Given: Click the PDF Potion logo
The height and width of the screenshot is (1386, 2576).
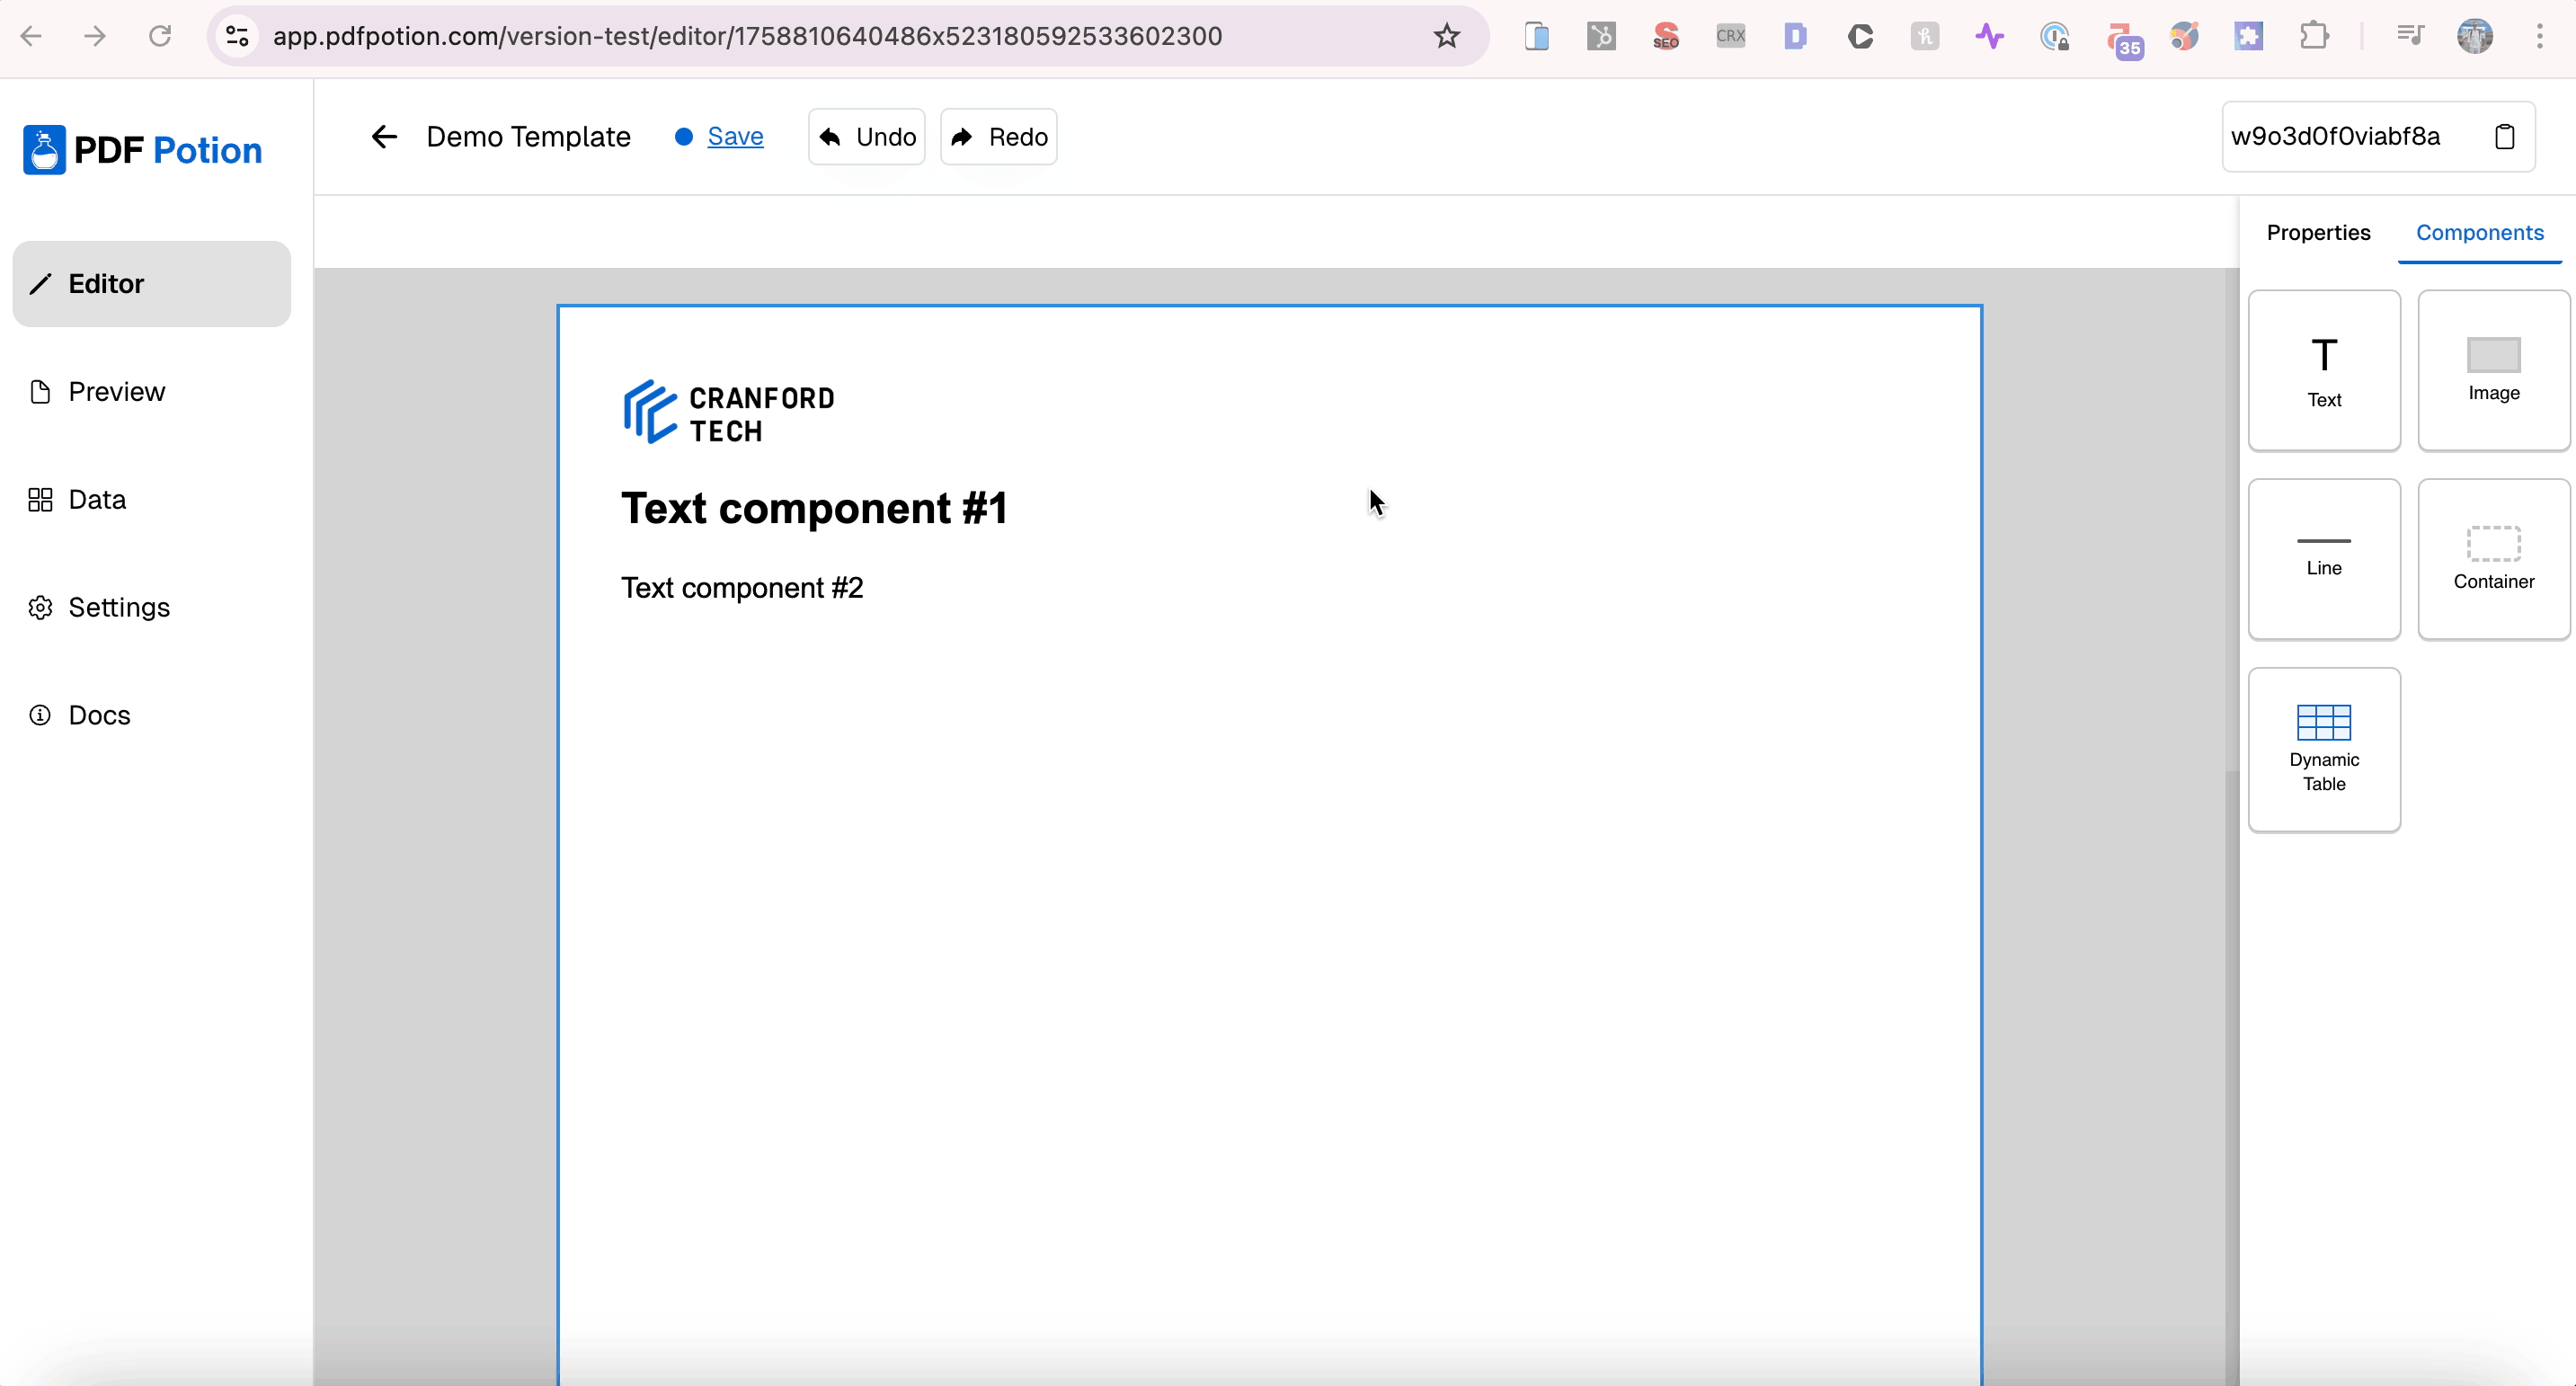Looking at the screenshot, I should pyautogui.click(x=143, y=150).
